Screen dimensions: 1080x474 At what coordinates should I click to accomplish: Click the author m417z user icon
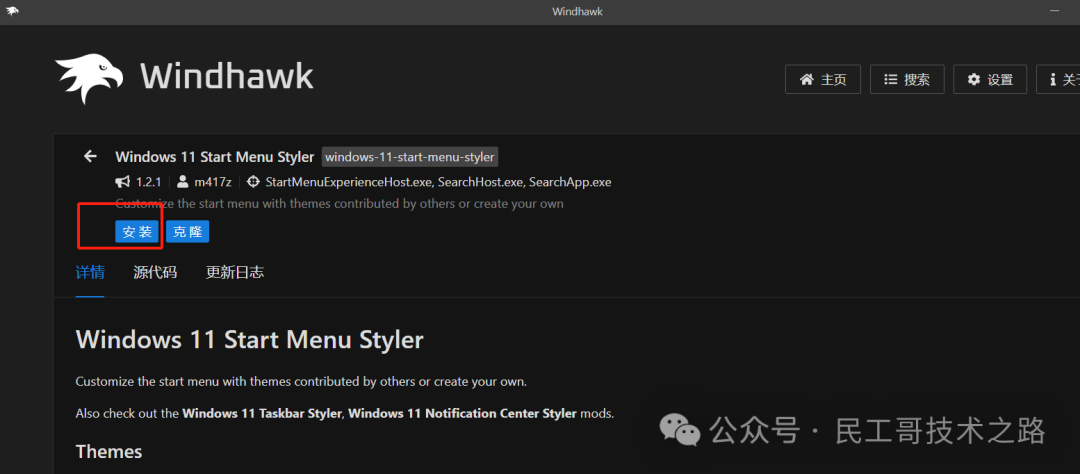[x=183, y=182]
